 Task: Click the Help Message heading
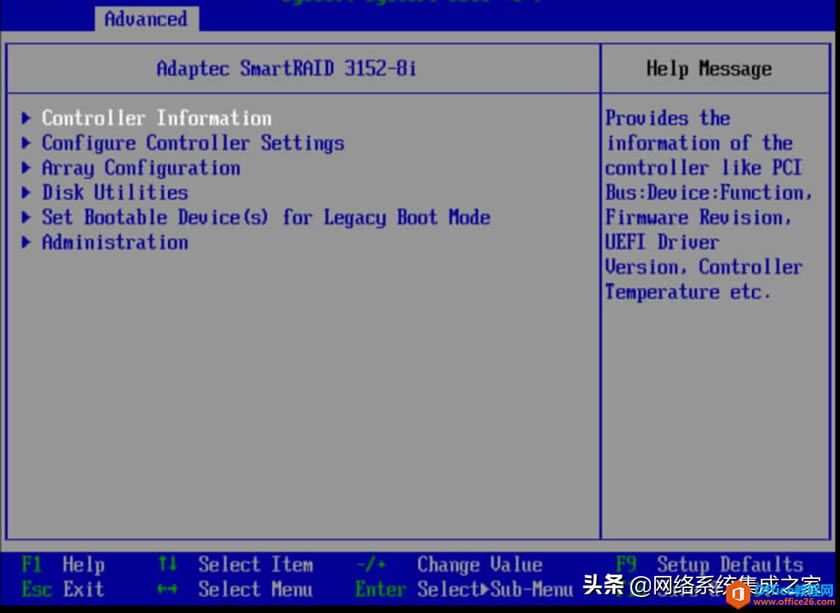point(709,69)
